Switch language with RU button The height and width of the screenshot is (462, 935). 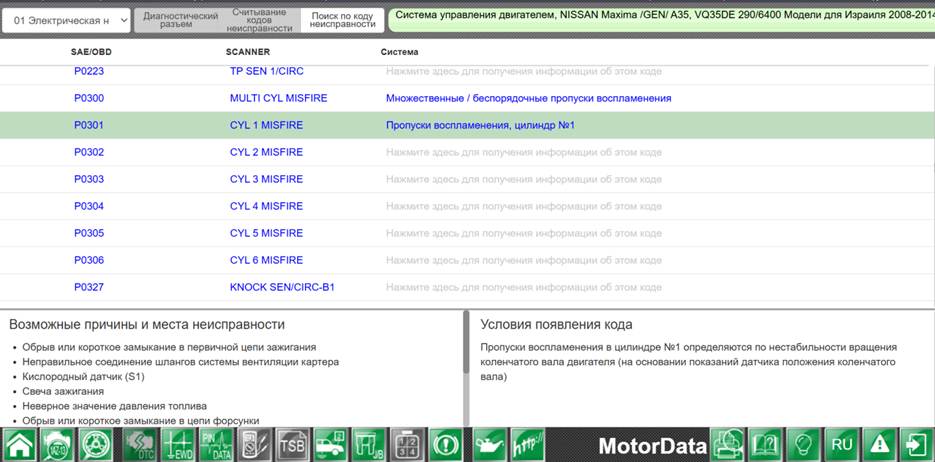(x=841, y=445)
